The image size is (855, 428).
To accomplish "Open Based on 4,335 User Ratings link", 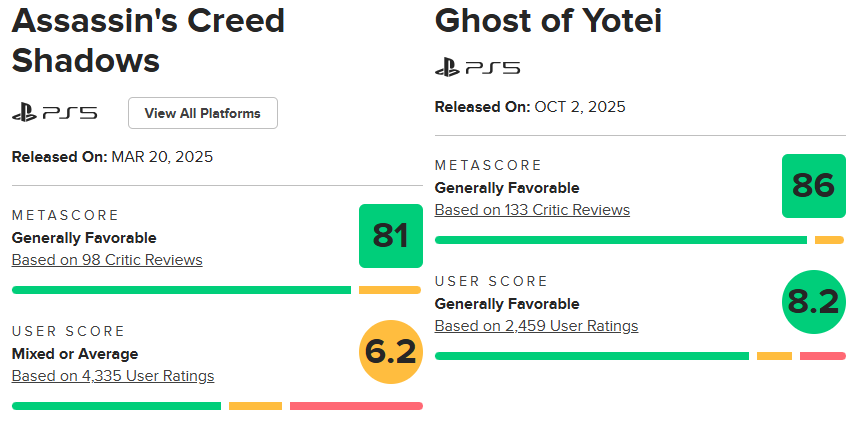I will tap(112, 376).
